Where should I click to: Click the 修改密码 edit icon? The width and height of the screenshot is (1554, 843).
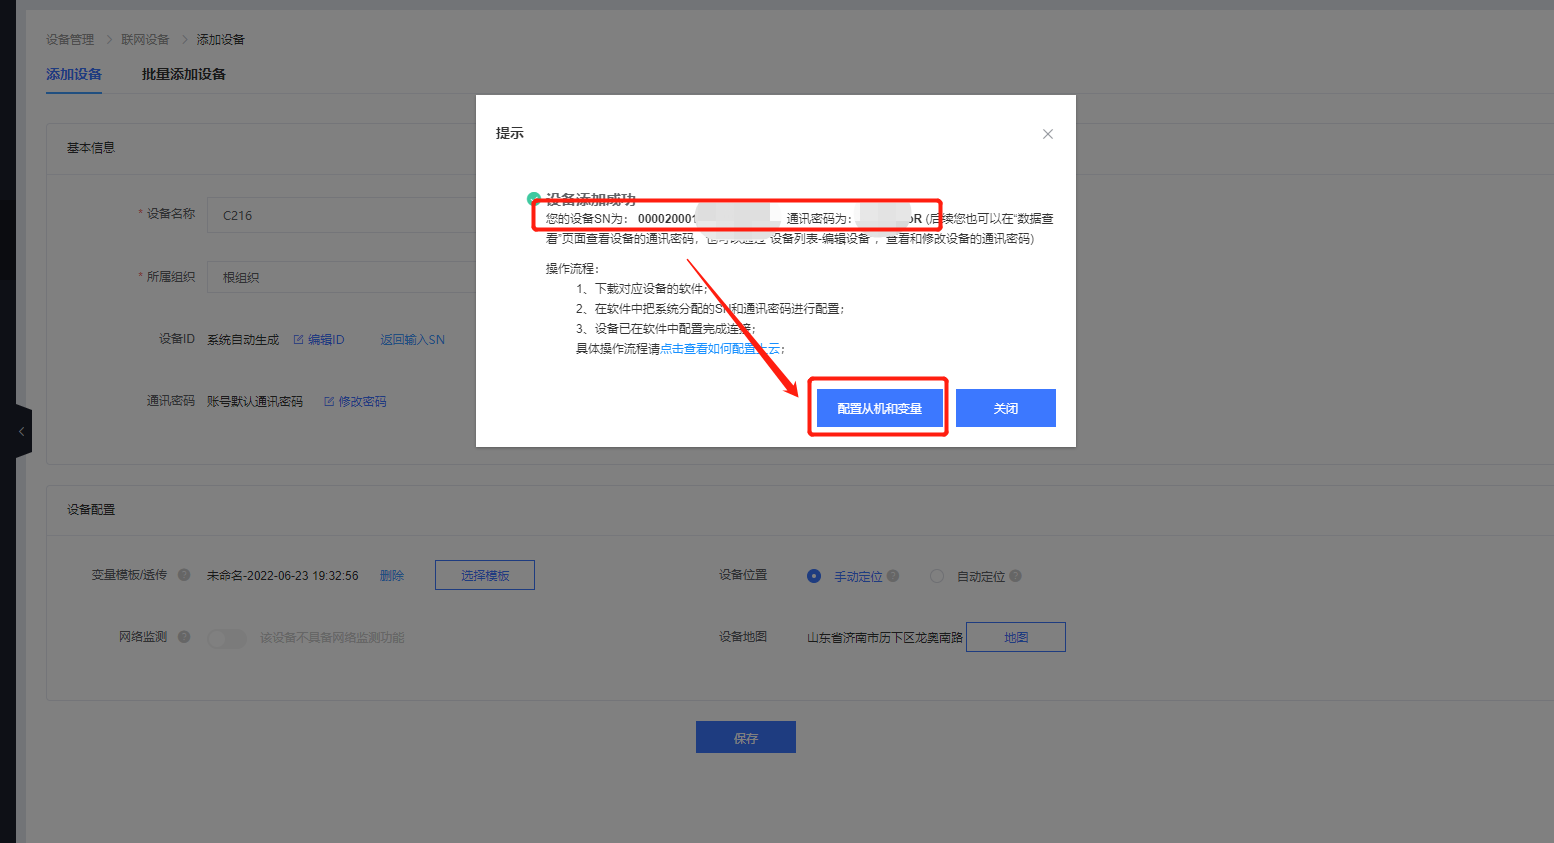pos(329,402)
